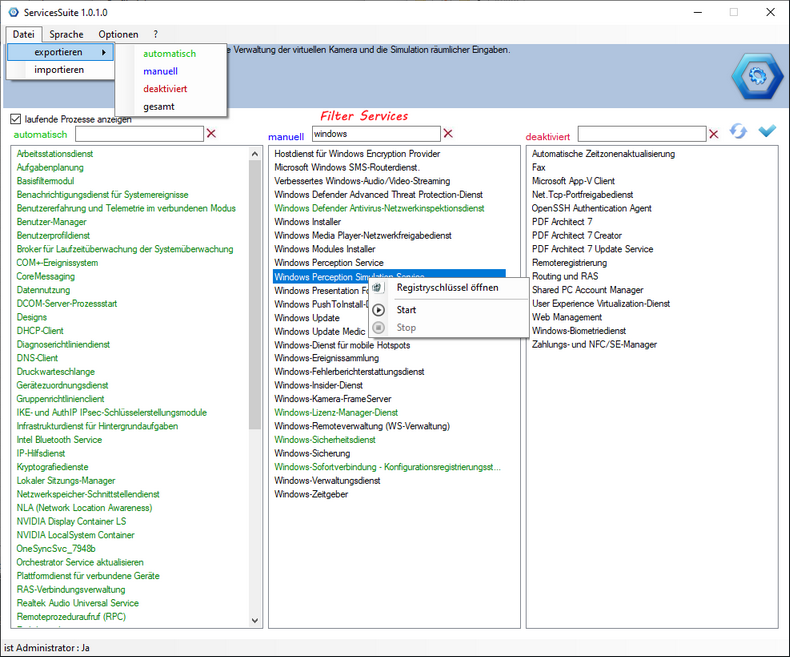Select 'Realtek Audio Universal Service' entry
The image size is (790, 657).
click(78, 603)
